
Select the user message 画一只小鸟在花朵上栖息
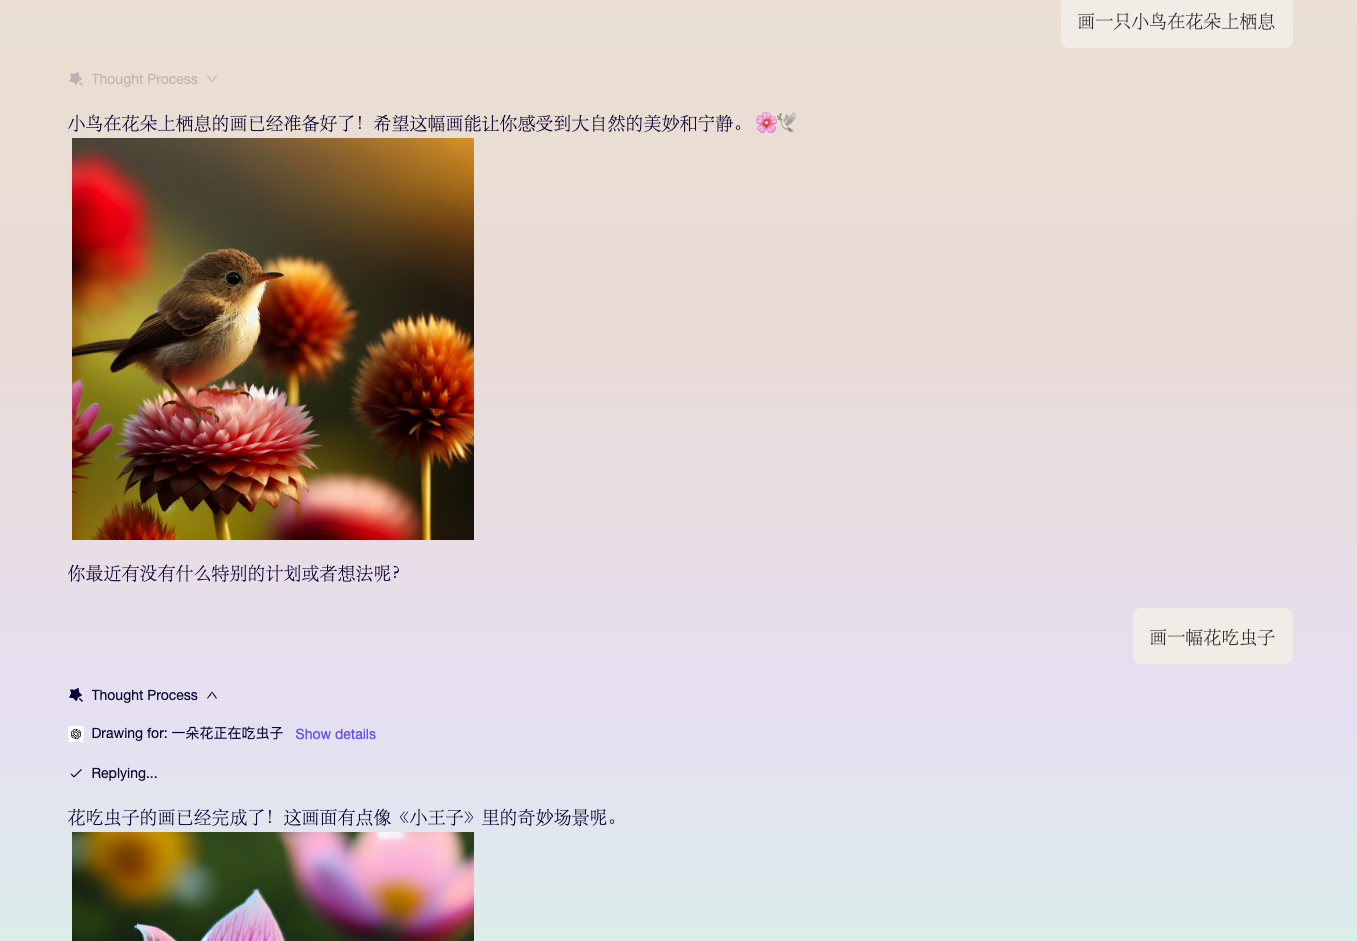(x=1176, y=22)
